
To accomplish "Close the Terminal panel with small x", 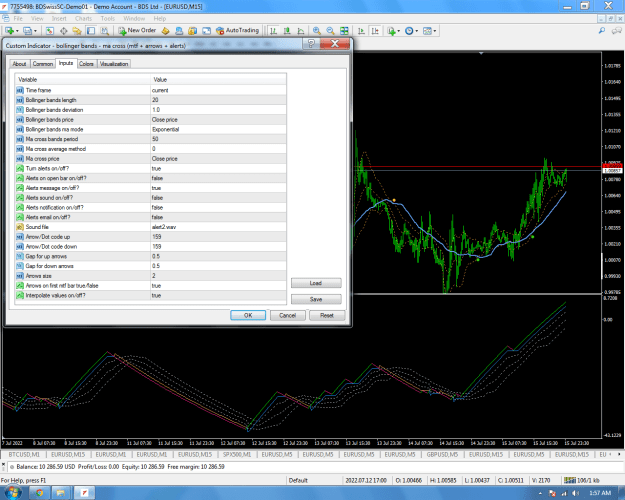I will tap(3, 465).
